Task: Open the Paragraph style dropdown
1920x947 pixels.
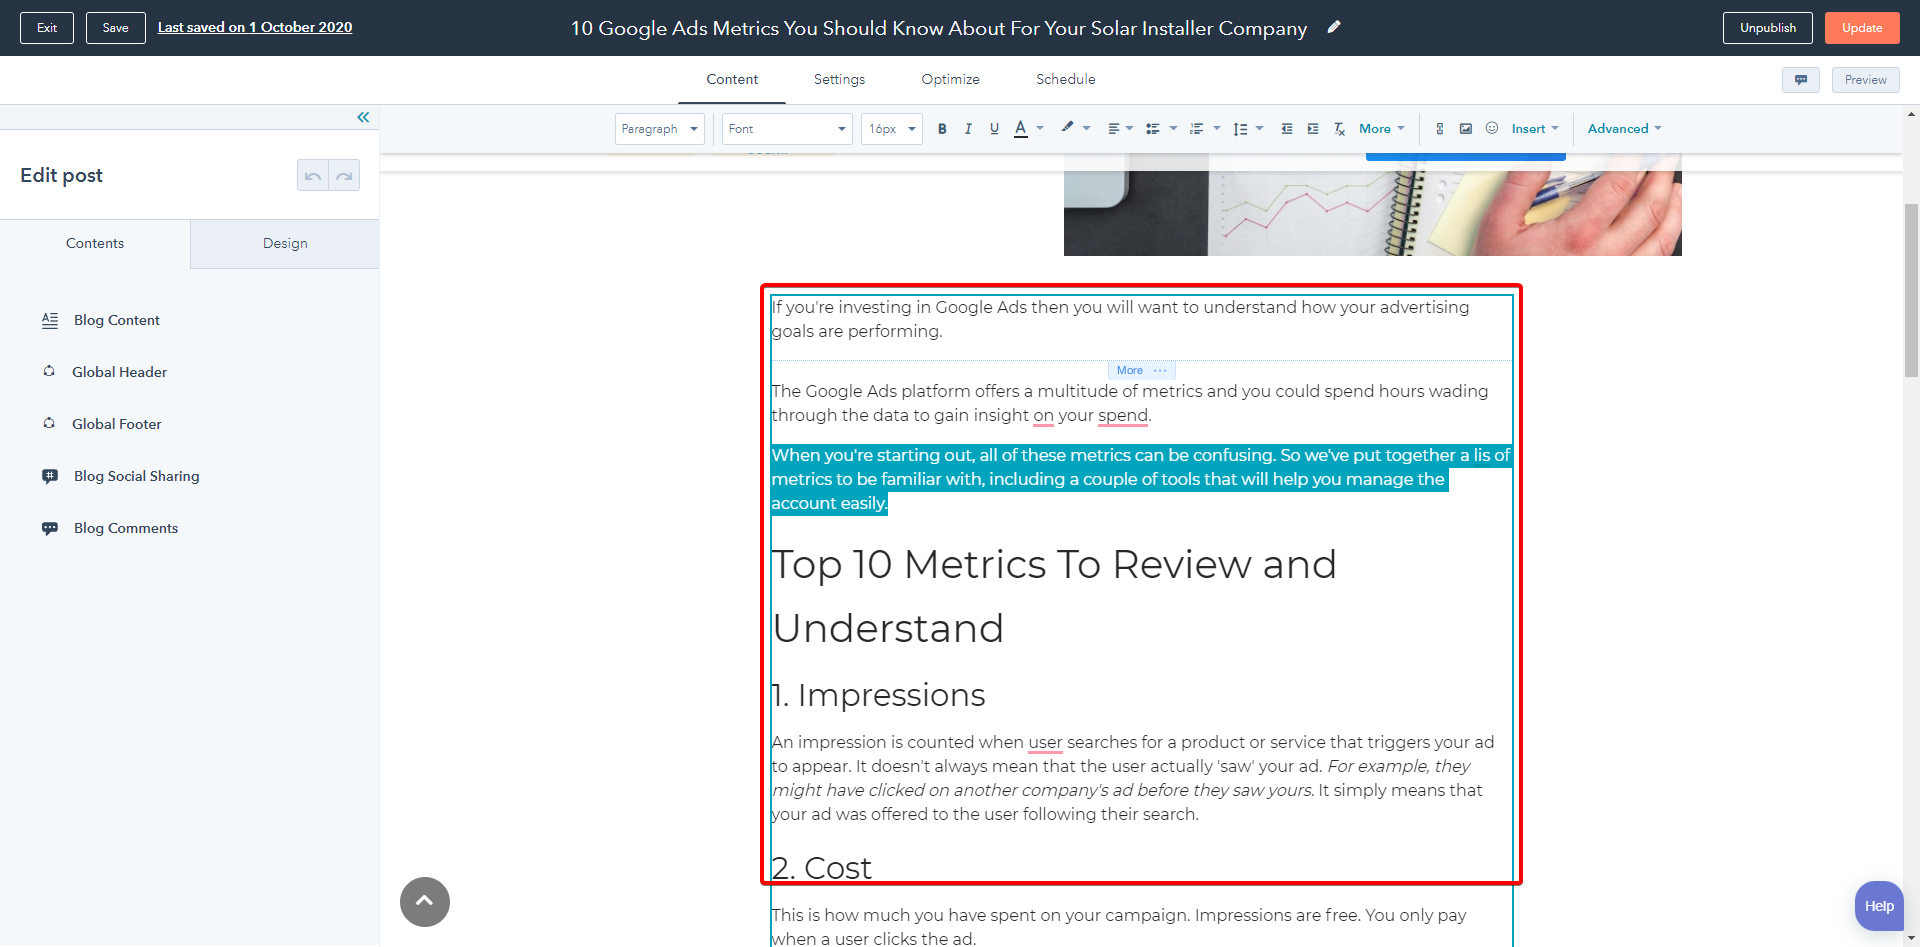Action: (x=660, y=129)
